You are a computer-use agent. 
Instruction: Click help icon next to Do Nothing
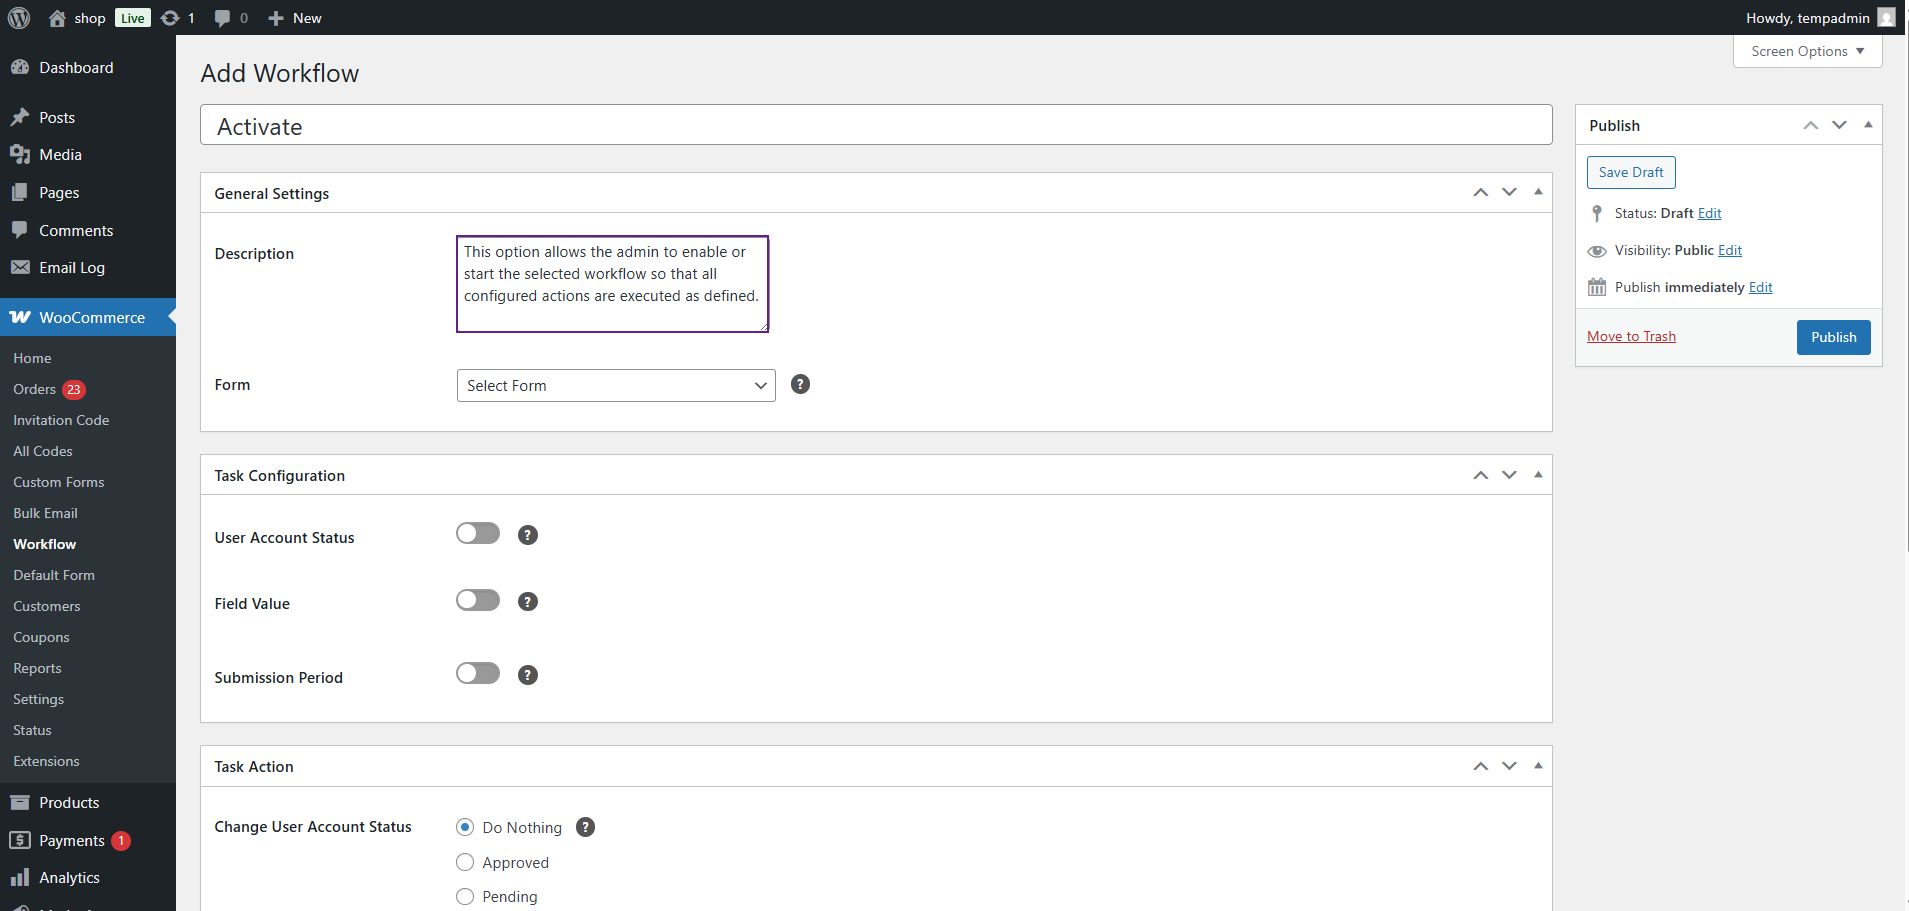click(586, 827)
